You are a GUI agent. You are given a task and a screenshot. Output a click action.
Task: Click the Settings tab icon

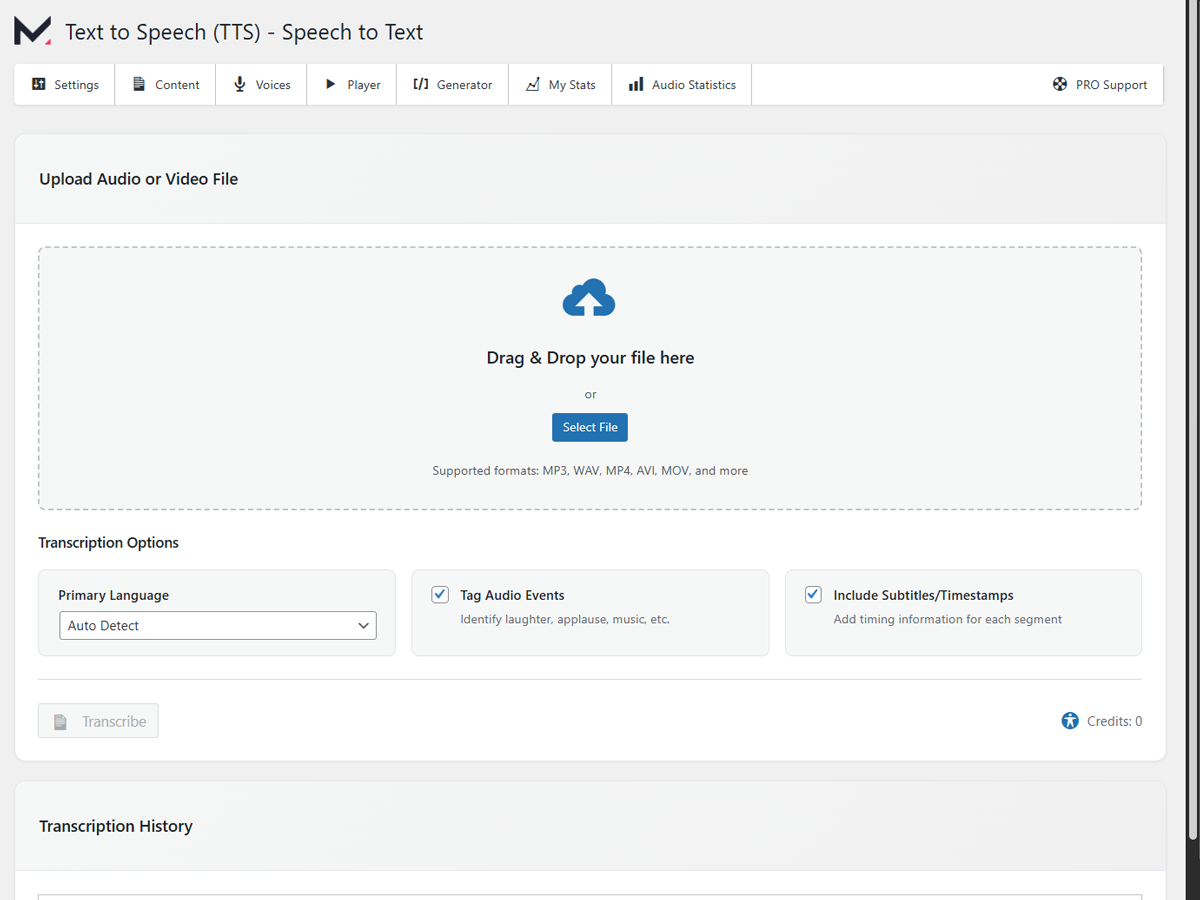[38, 84]
